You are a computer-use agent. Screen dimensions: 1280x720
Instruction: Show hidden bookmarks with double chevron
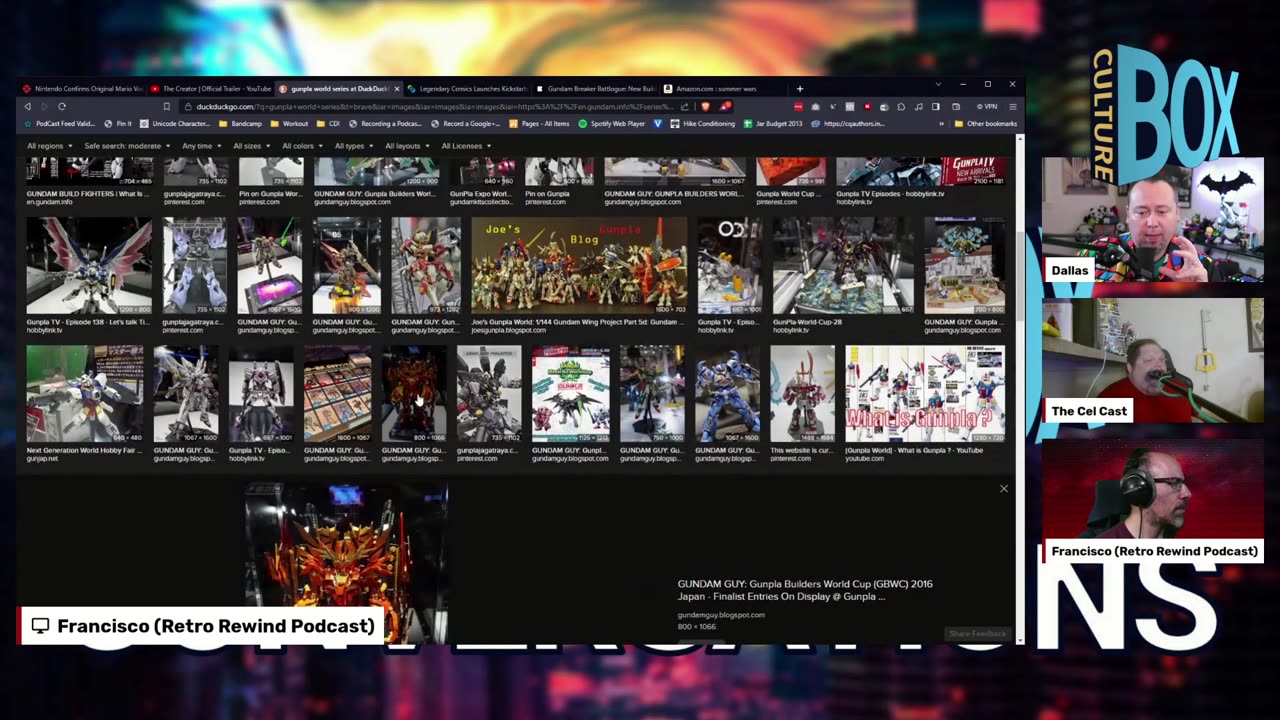coord(941,124)
